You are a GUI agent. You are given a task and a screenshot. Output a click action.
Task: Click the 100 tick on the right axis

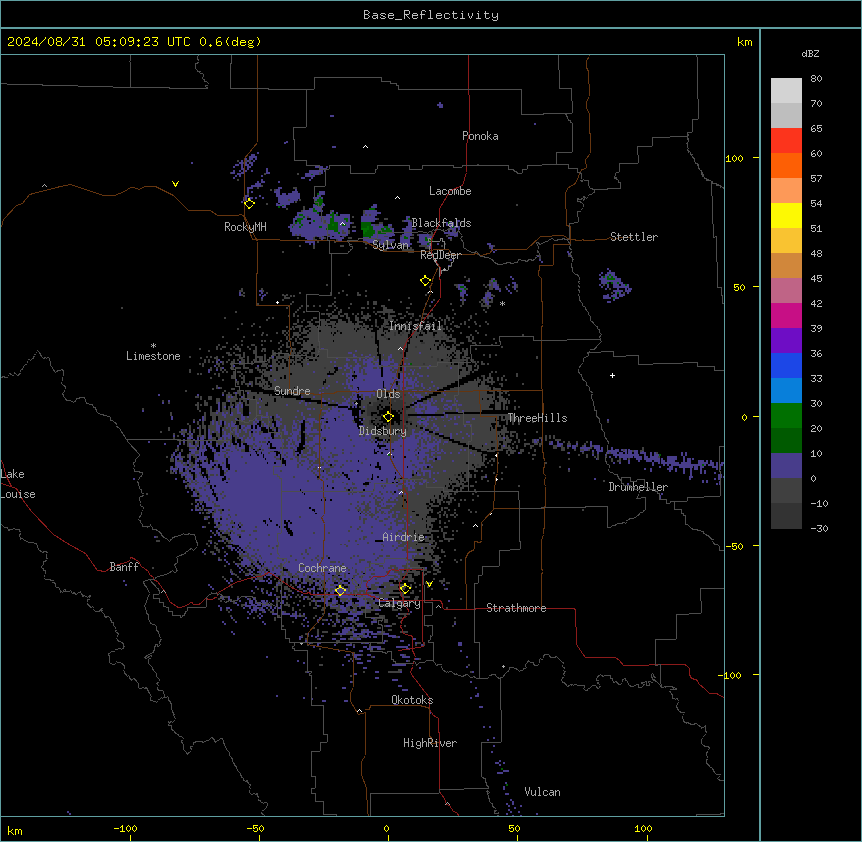[x=734, y=158]
